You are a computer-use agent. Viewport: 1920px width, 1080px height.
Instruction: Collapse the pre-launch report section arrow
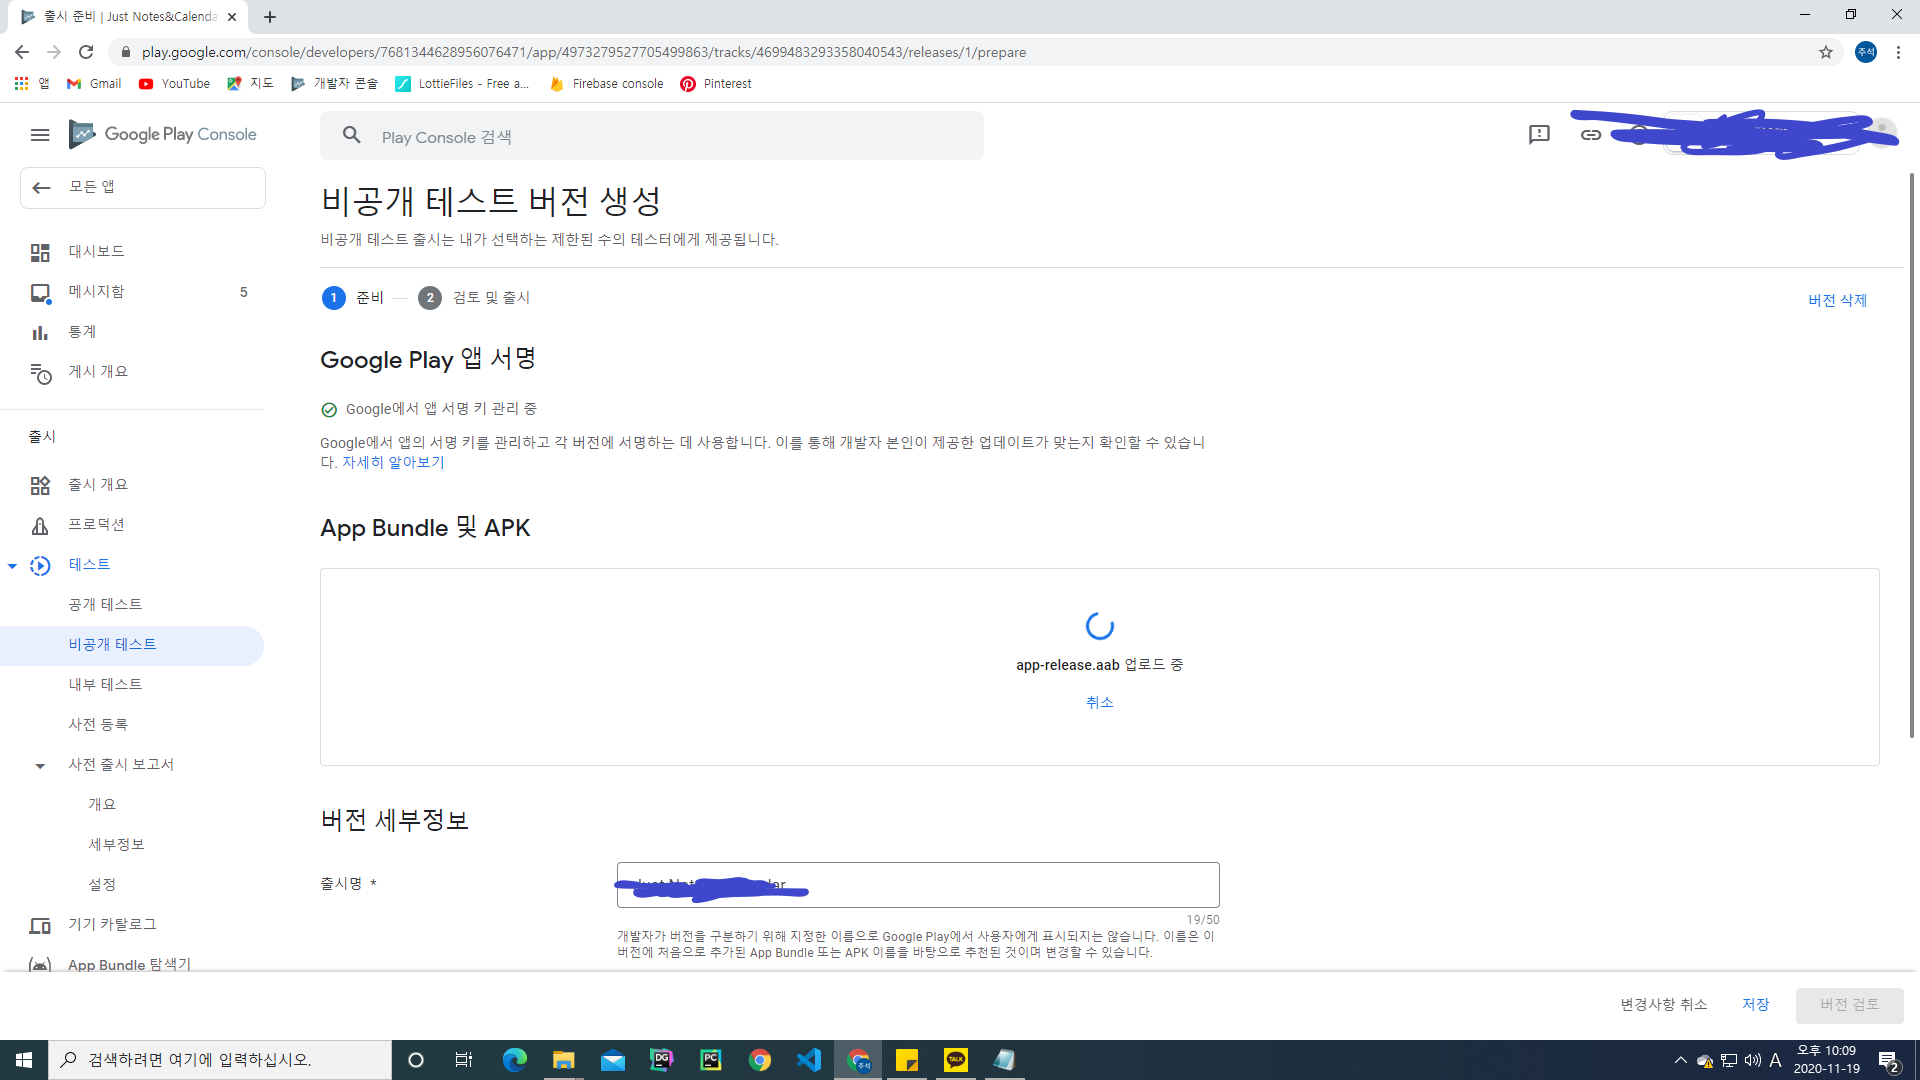tap(40, 766)
